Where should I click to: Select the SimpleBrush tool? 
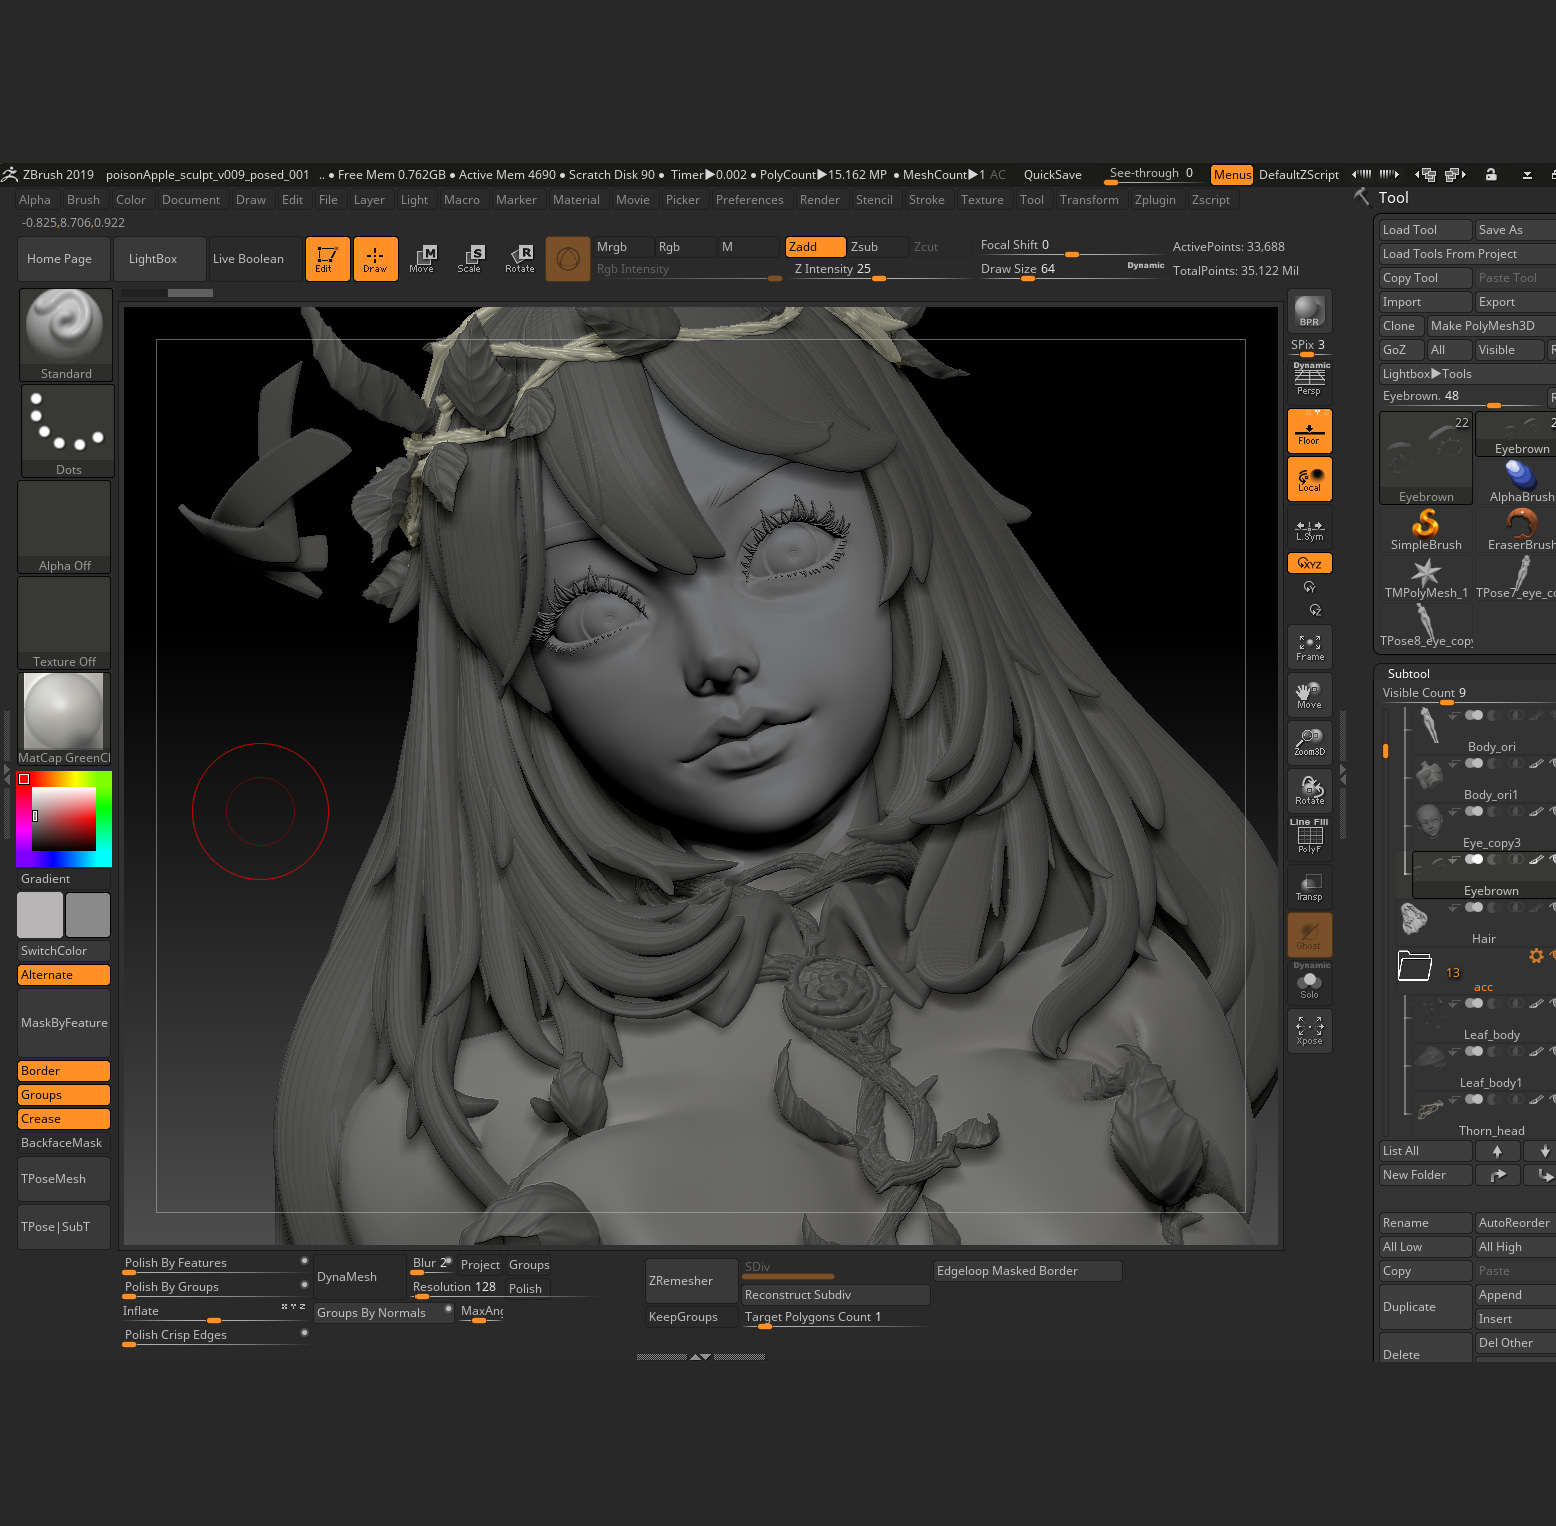point(1426,530)
